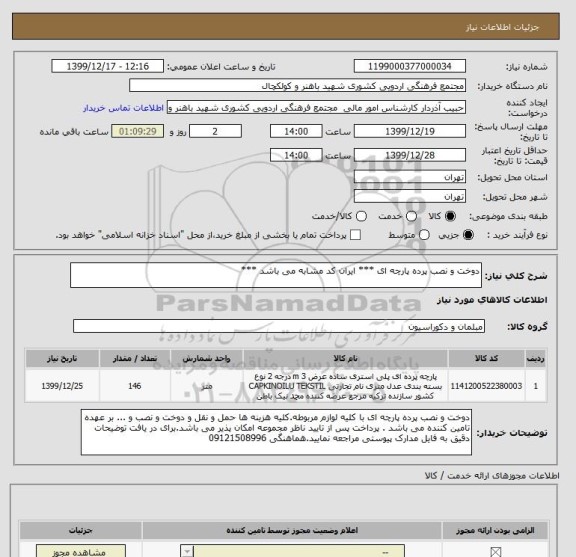Click the تاریخ نیاز column header
Image resolution: width=576 pixels, height=557 pixels.
[x=62, y=359]
